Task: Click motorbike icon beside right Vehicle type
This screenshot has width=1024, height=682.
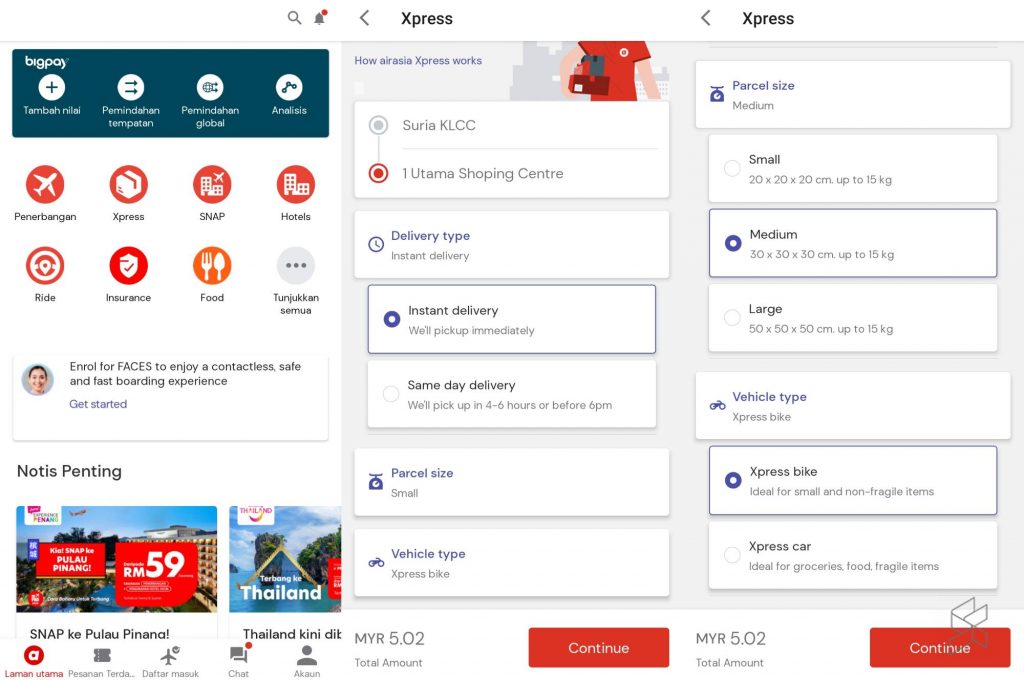Action: click(718, 405)
